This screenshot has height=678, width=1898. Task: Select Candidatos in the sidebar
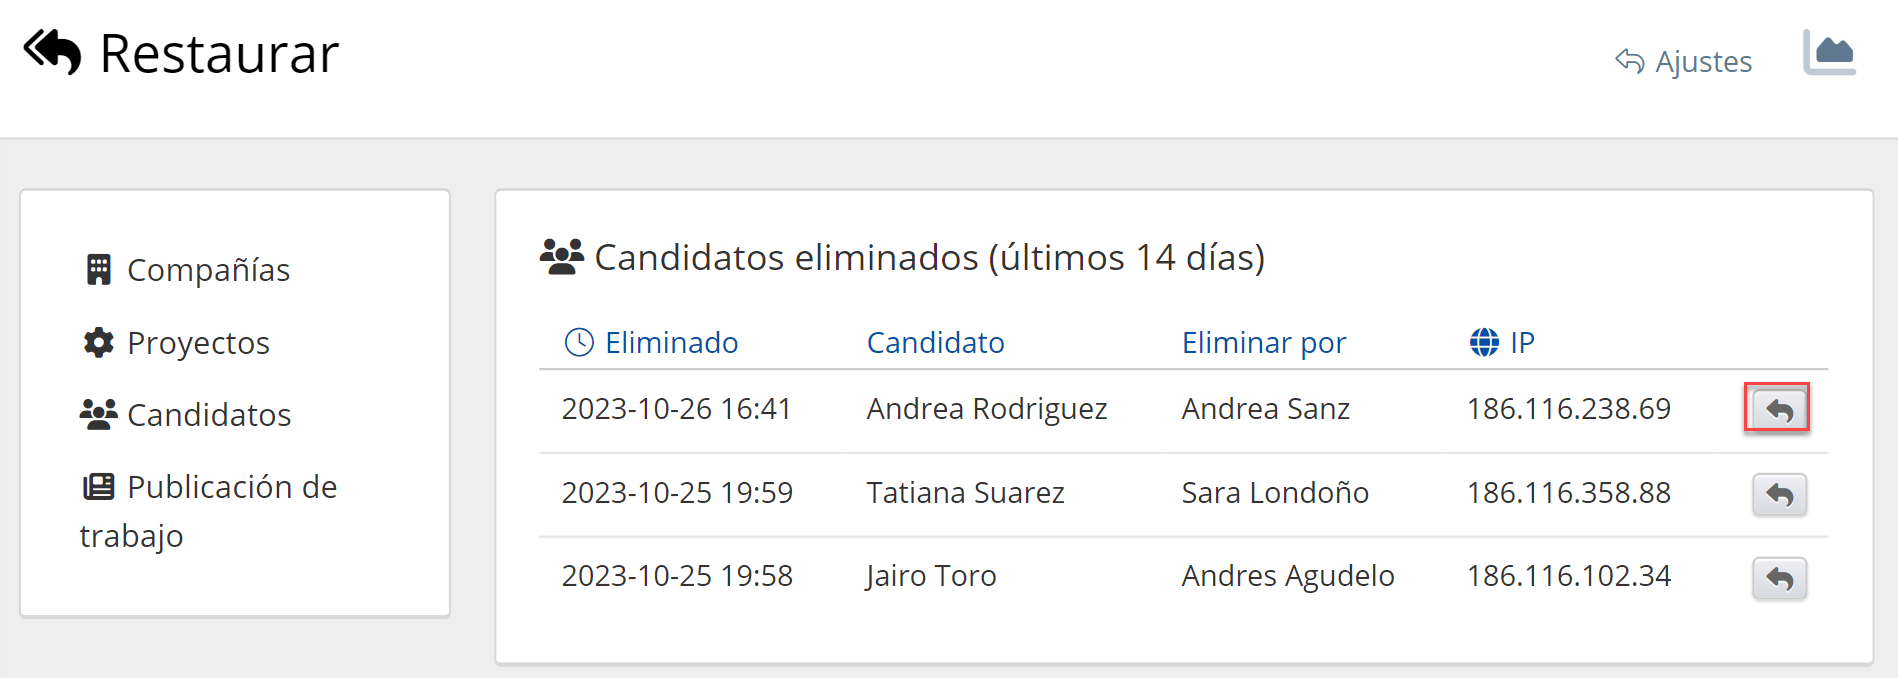coord(209,415)
